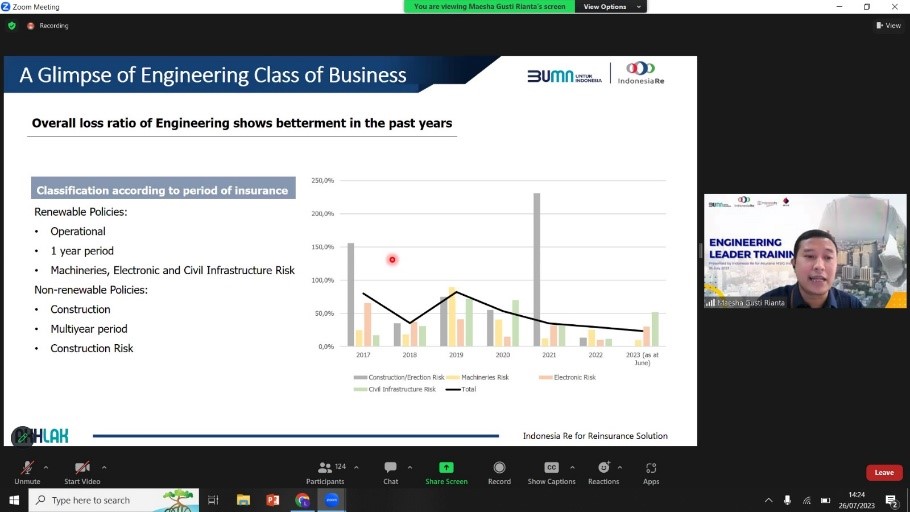Open the Chat panel
This screenshot has width=910, height=512.
(391, 473)
